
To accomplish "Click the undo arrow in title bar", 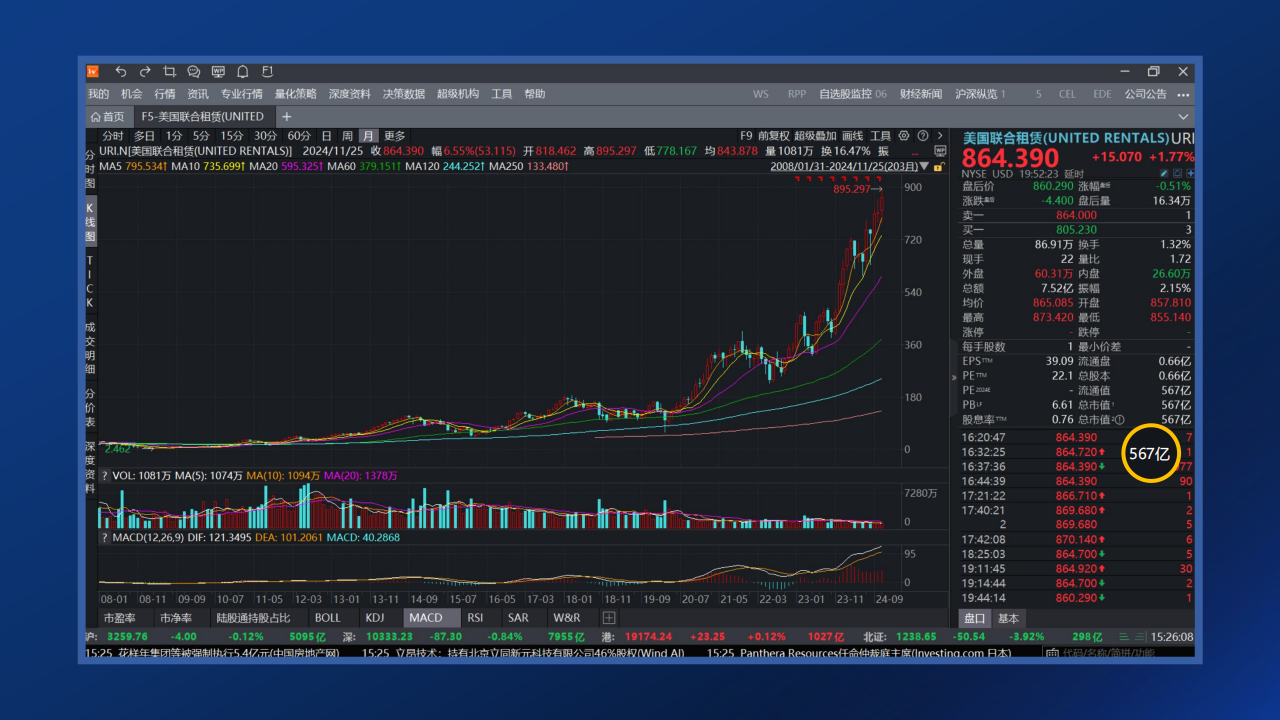I will pyautogui.click(x=120, y=72).
